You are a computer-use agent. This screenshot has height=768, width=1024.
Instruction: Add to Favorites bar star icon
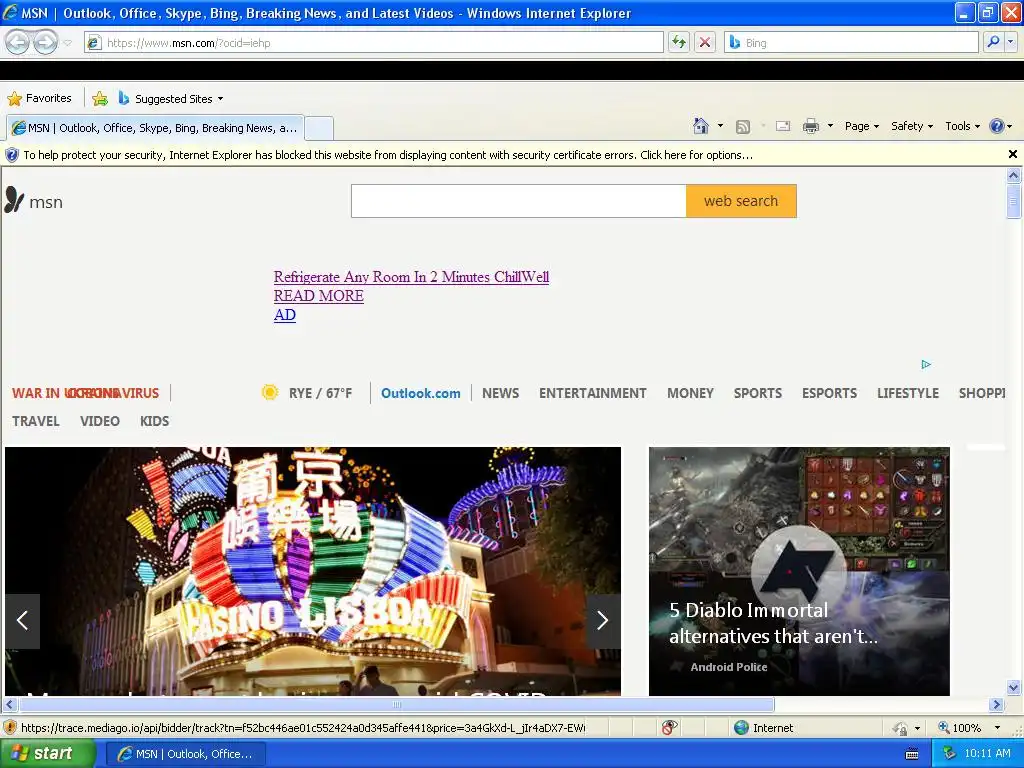tap(100, 99)
